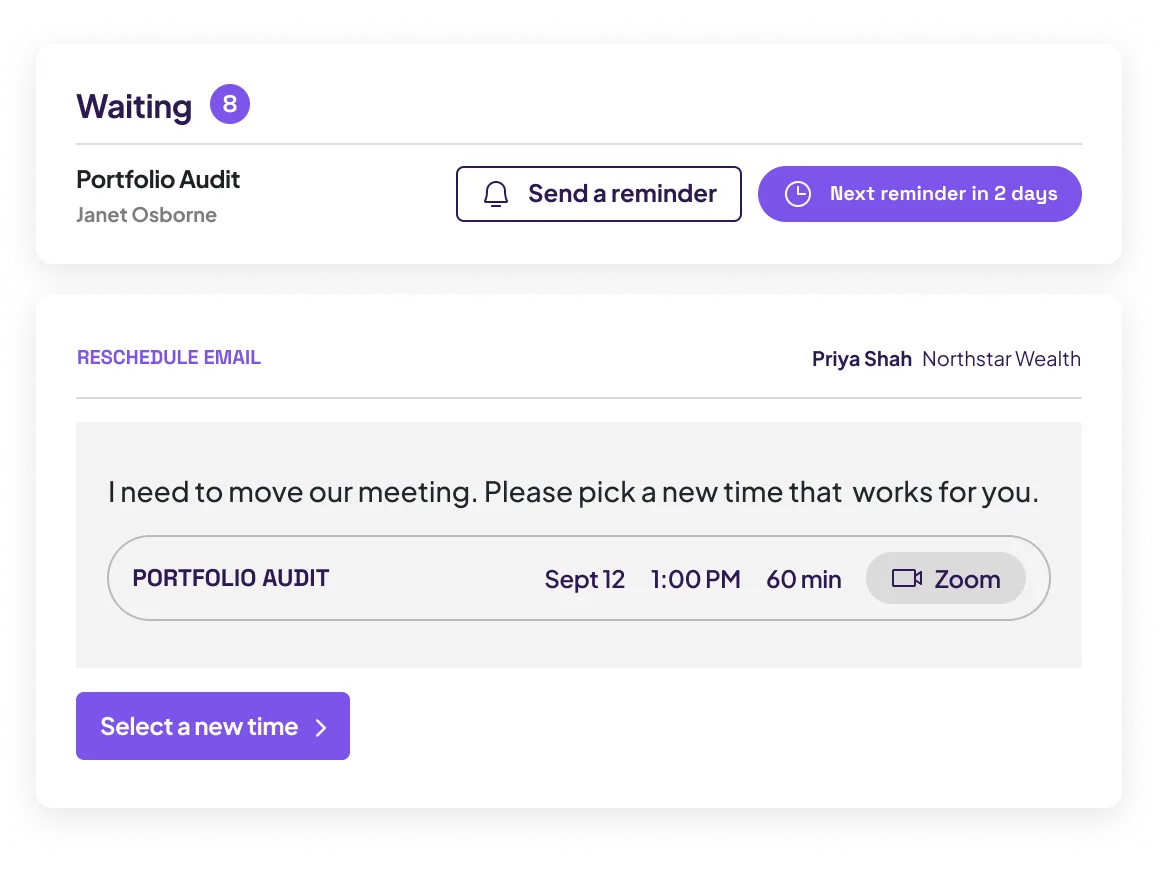Click the Janet Osborne name

click(146, 214)
